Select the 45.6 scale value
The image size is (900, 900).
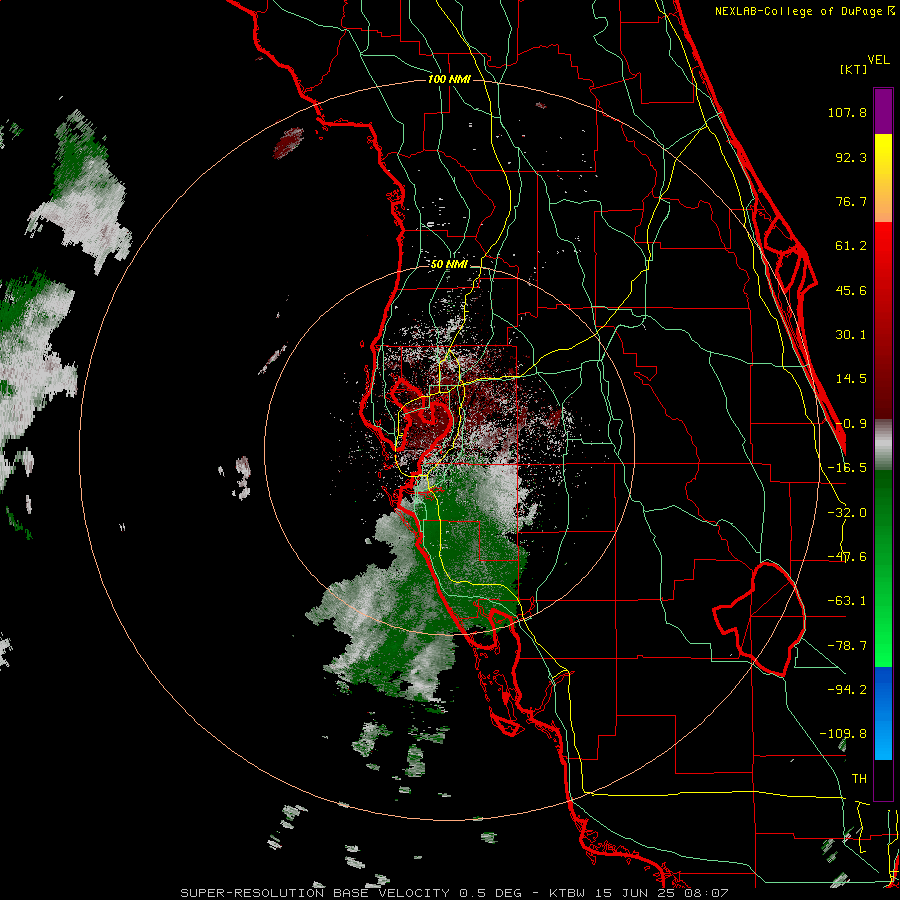tap(851, 290)
